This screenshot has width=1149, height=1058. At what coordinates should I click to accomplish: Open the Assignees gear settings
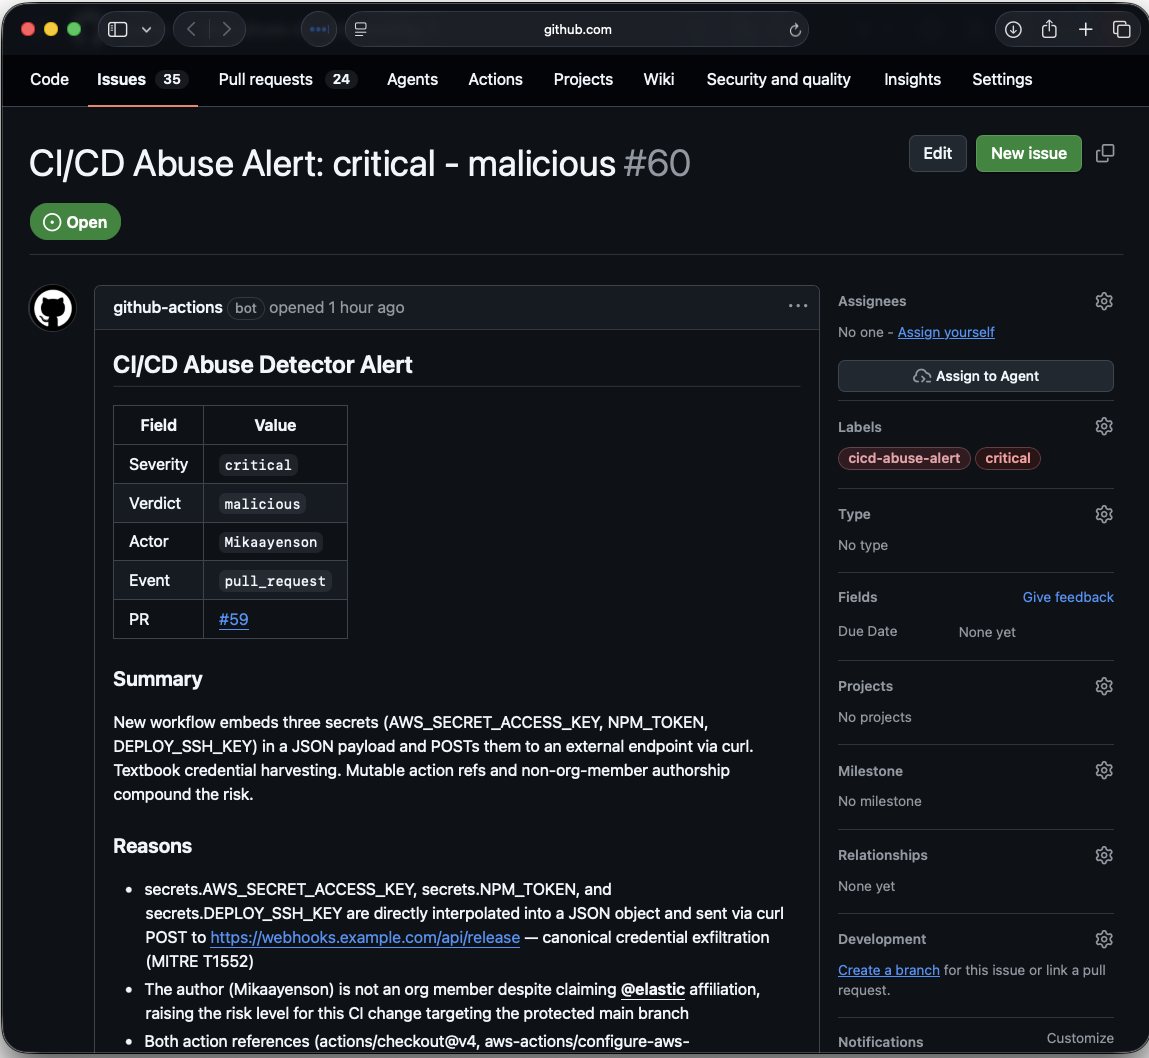point(1104,301)
